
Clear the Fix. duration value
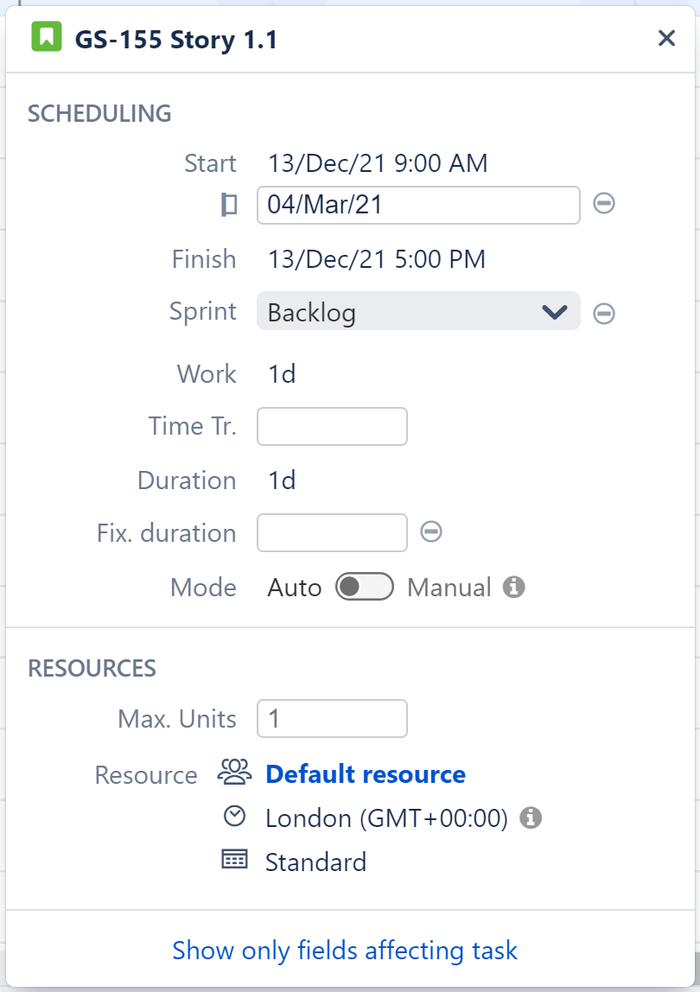(x=431, y=532)
